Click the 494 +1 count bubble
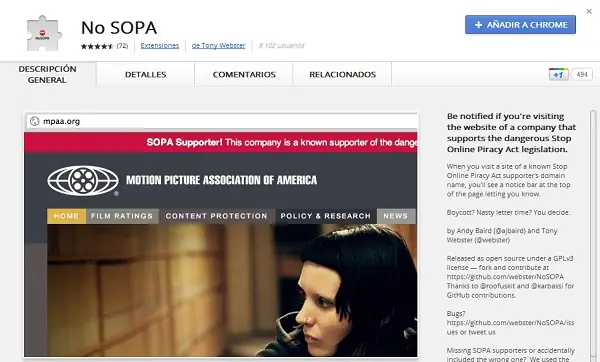 click(582, 74)
